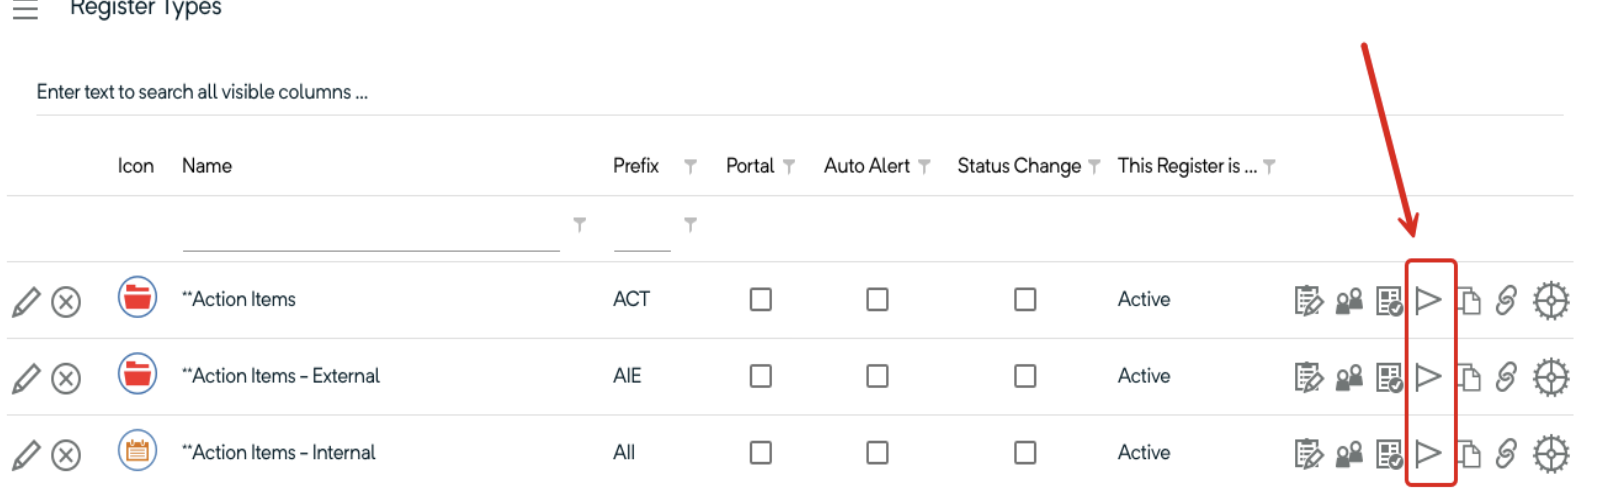Enable Portal checkbox for Action Items

pyautogui.click(x=761, y=299)
